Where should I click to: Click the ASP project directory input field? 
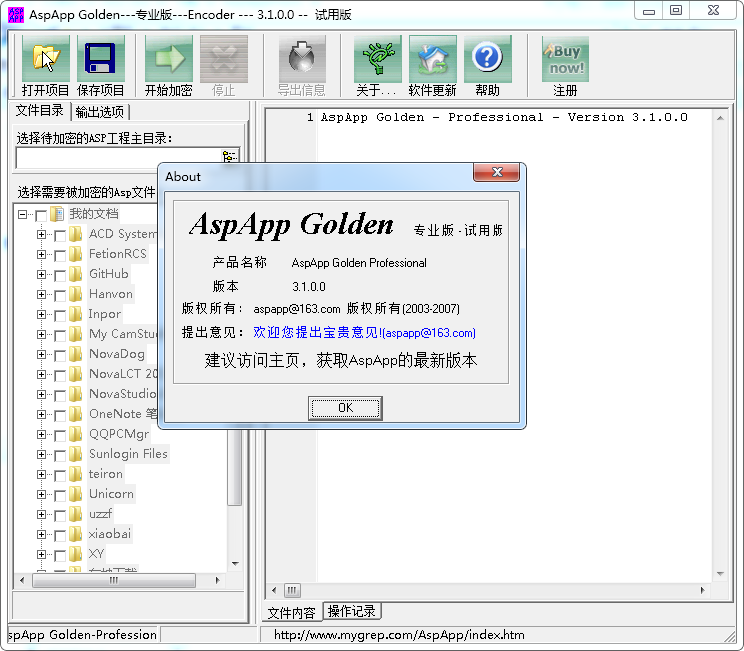click(118, 157)
